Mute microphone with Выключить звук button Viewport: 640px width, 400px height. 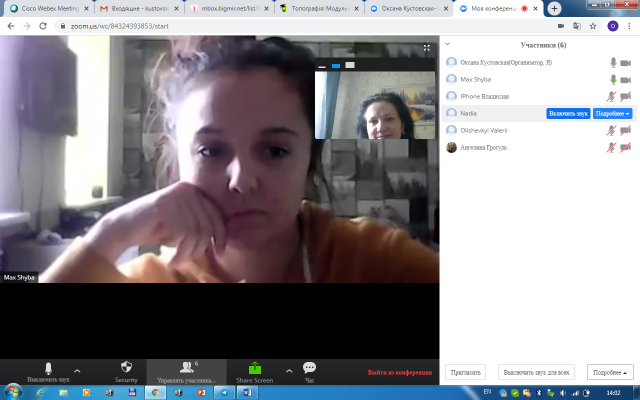point(48,372)
